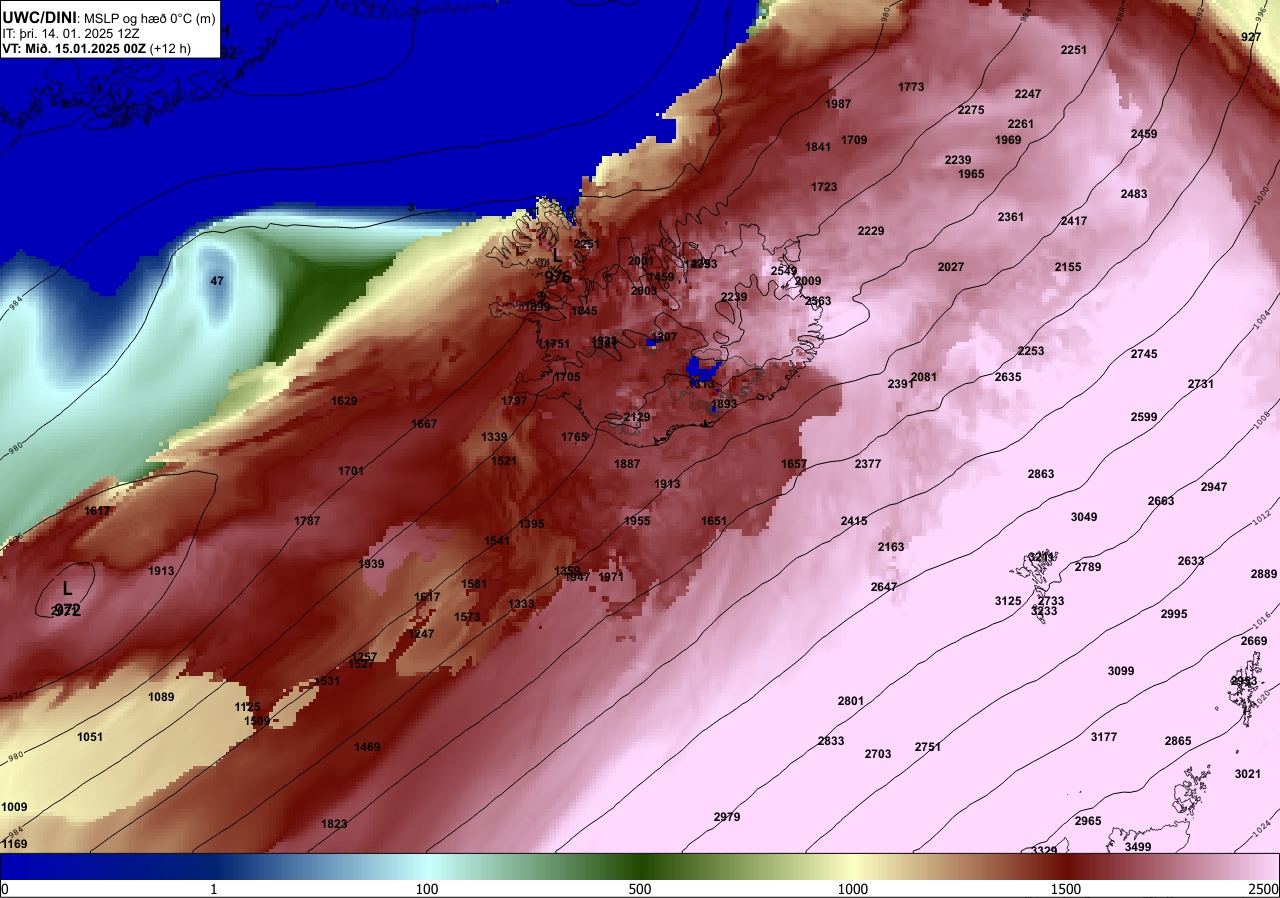The height and width of the screenshot is (898, 1280).
Task: Click the UWC/DINI title text
Action: pyautogui.click(x=39, y=17)
